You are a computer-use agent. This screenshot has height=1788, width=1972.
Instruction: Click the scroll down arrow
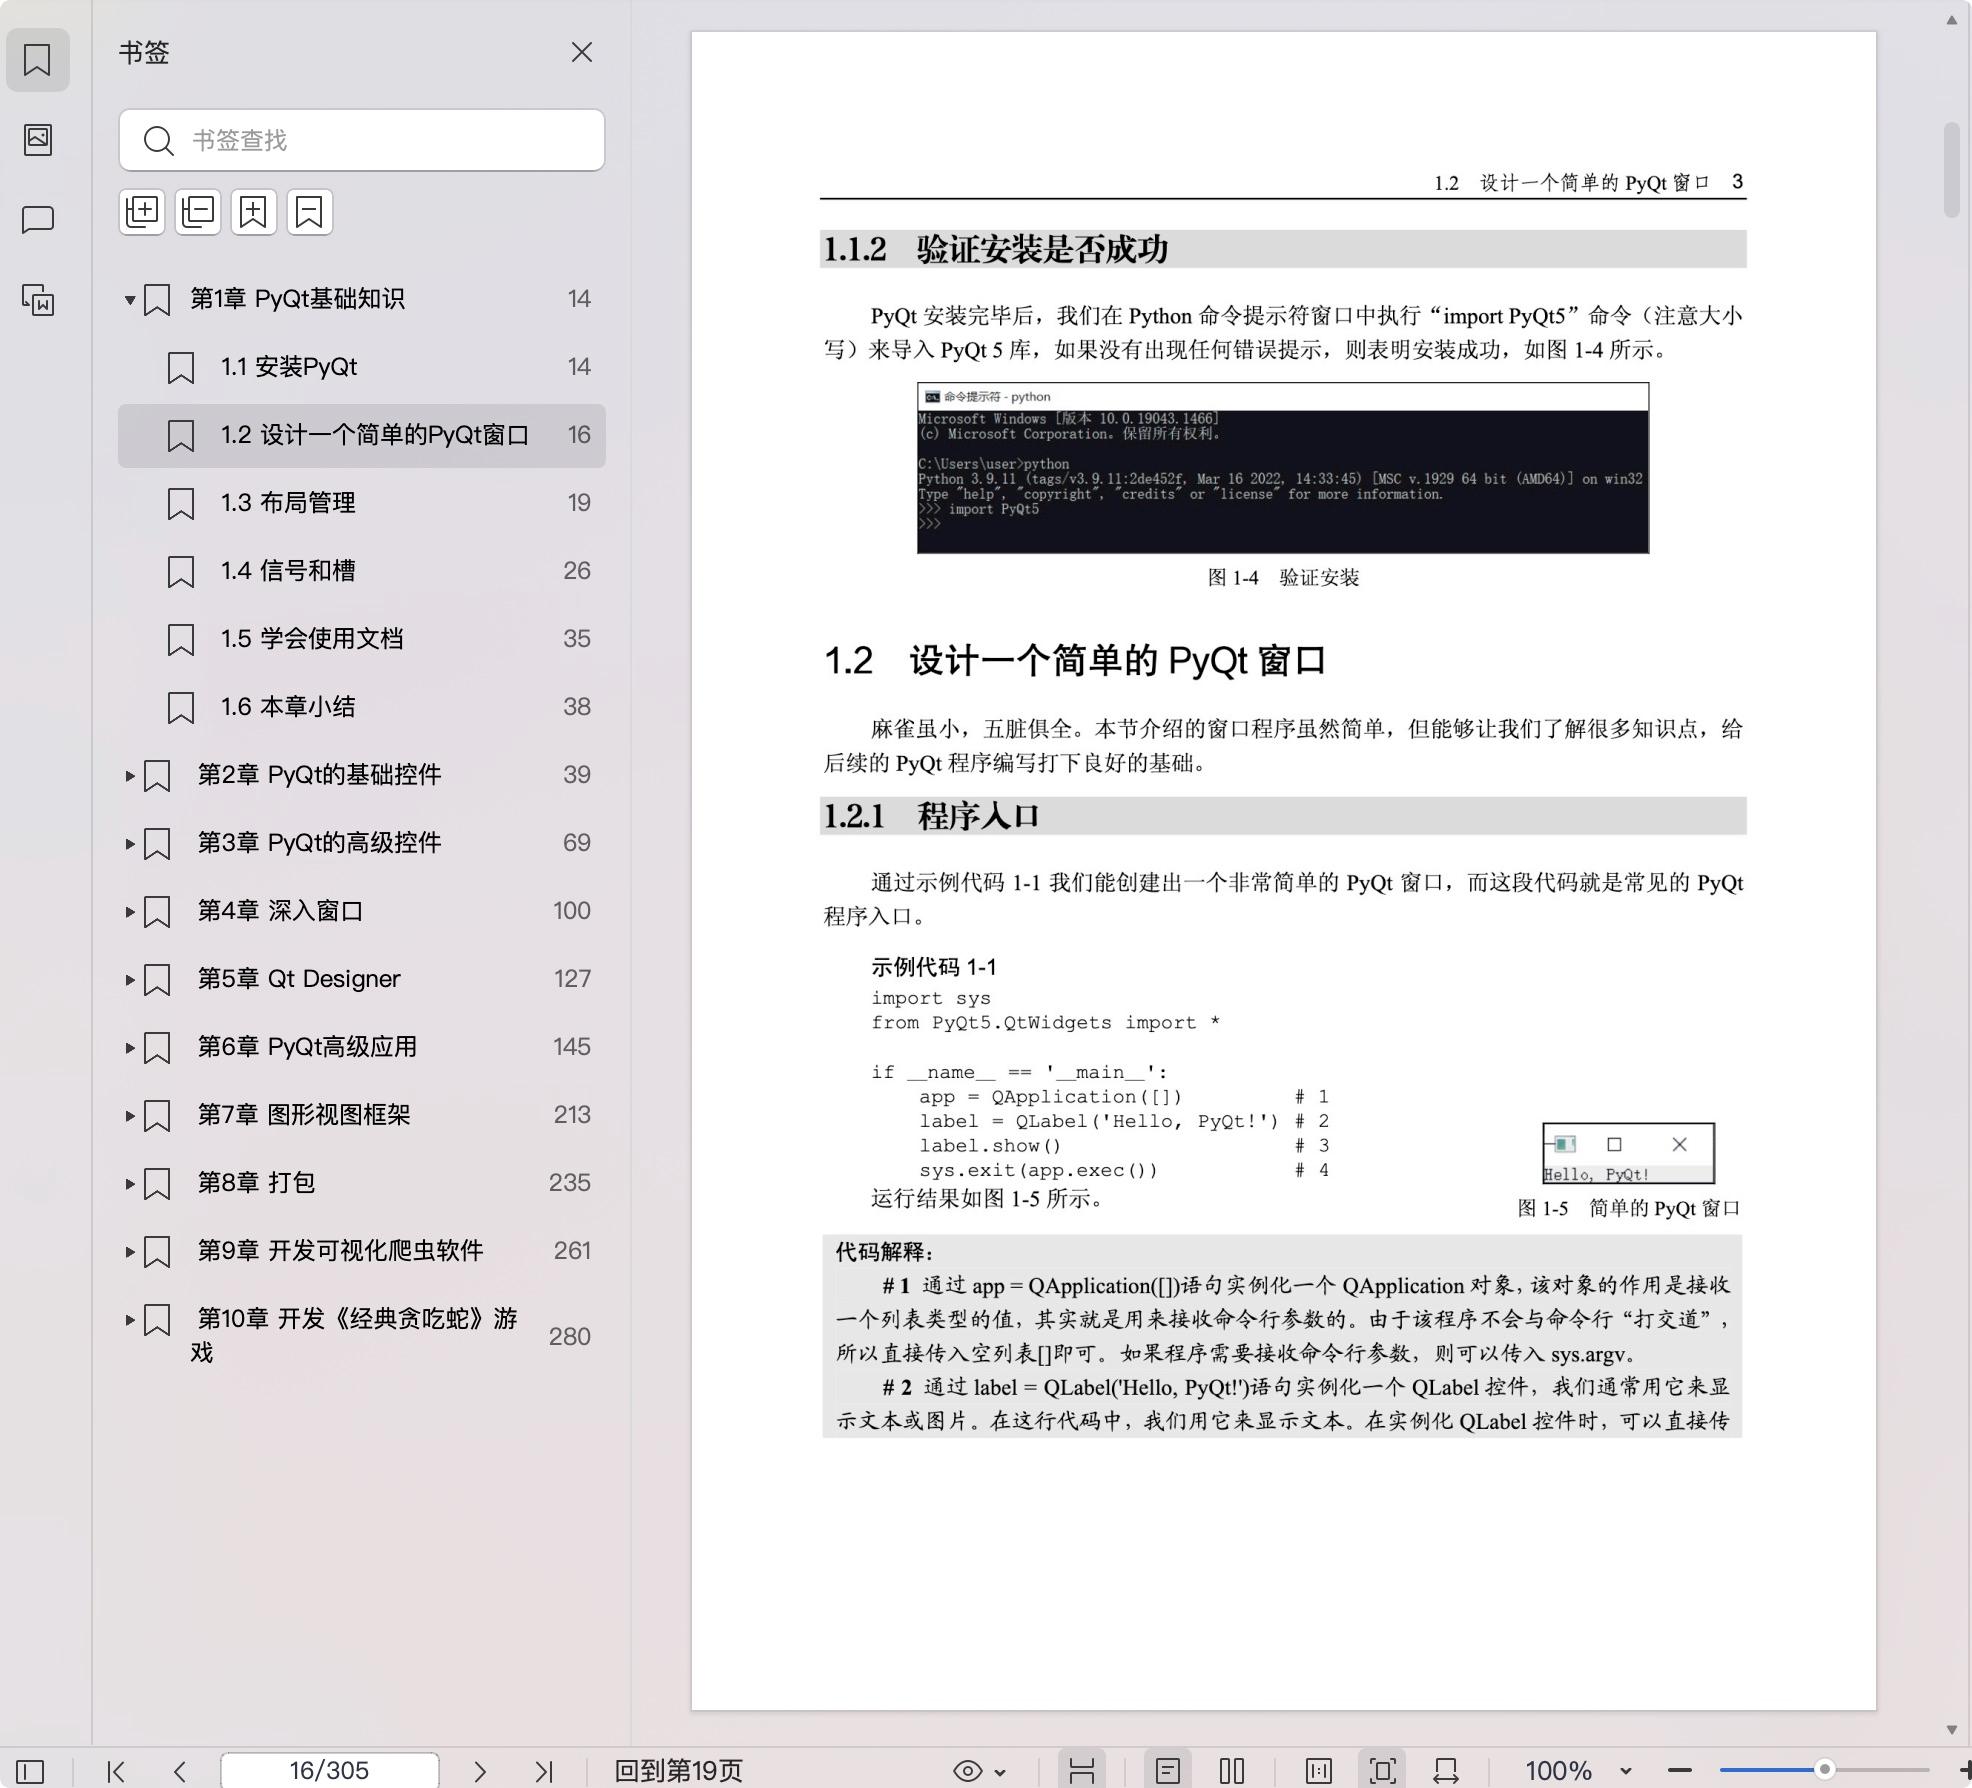[1951, 1729]
